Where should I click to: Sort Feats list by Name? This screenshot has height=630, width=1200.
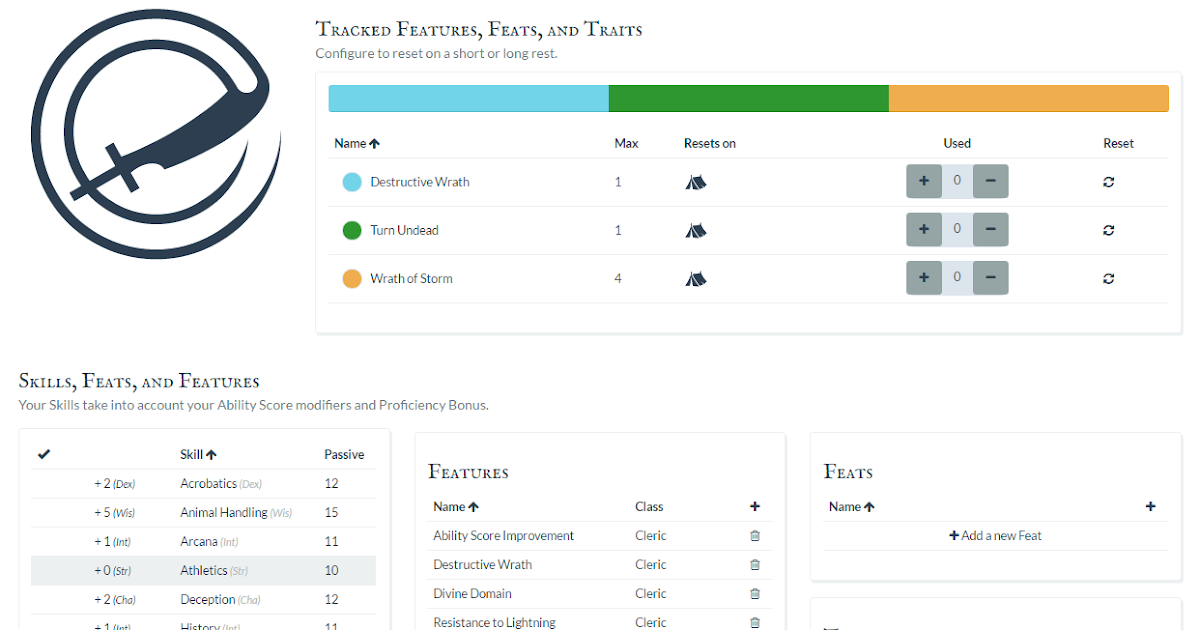click(852, 507)
